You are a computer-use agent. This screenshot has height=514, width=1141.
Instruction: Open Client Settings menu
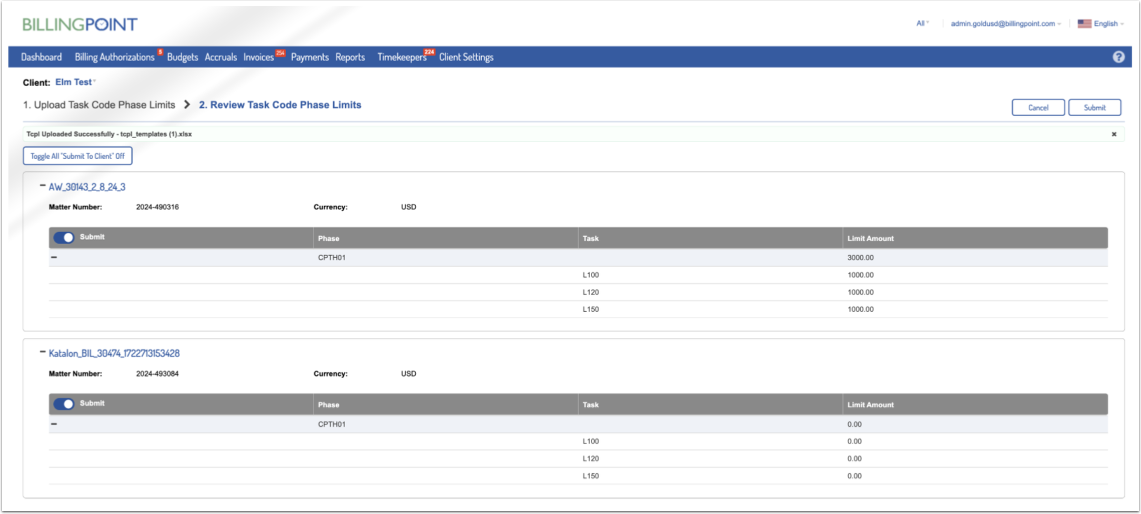point(466,57)
